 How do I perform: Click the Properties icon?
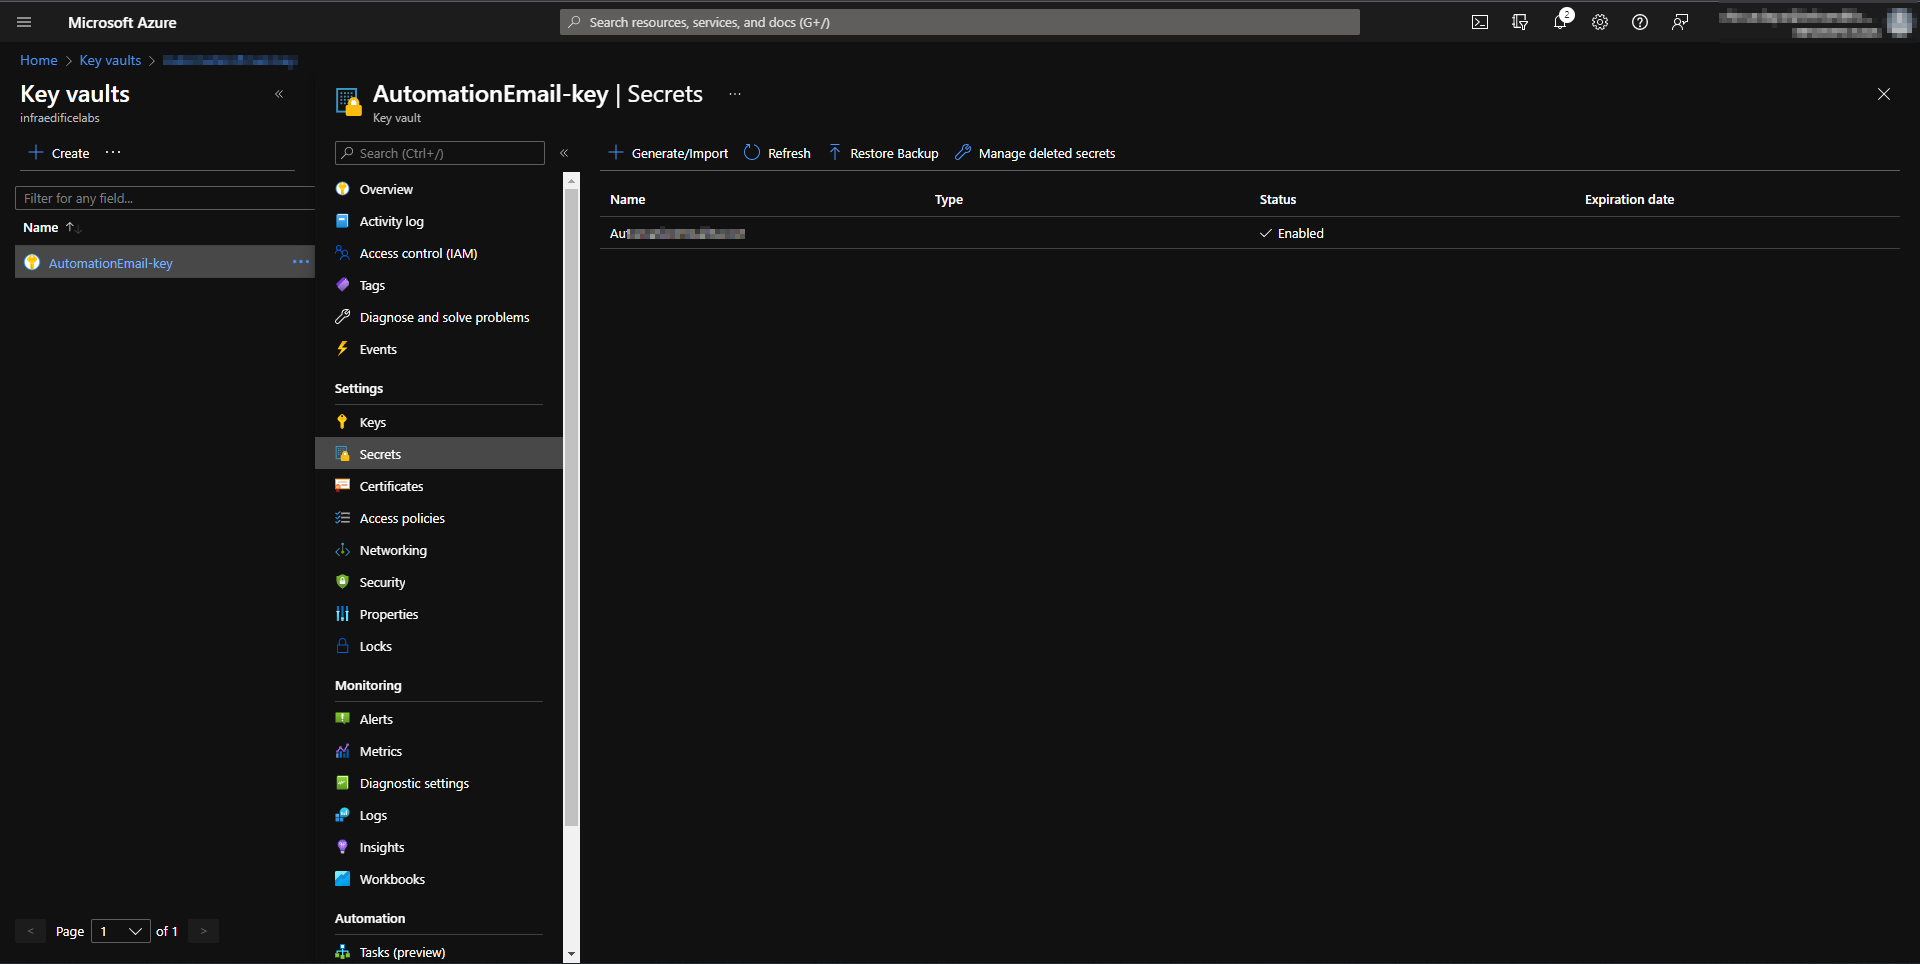[343, 614]
